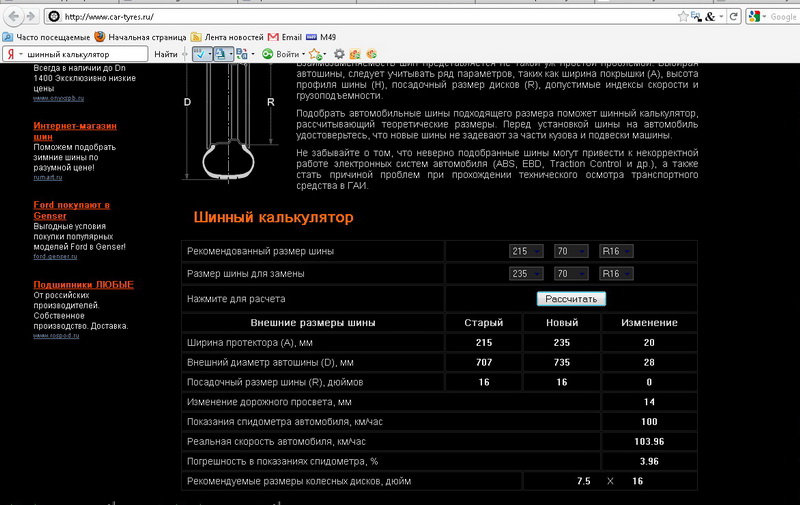The image size is (800, 505).
Task: Expand the Google search engine selector arrow
Action: point(764,17)
